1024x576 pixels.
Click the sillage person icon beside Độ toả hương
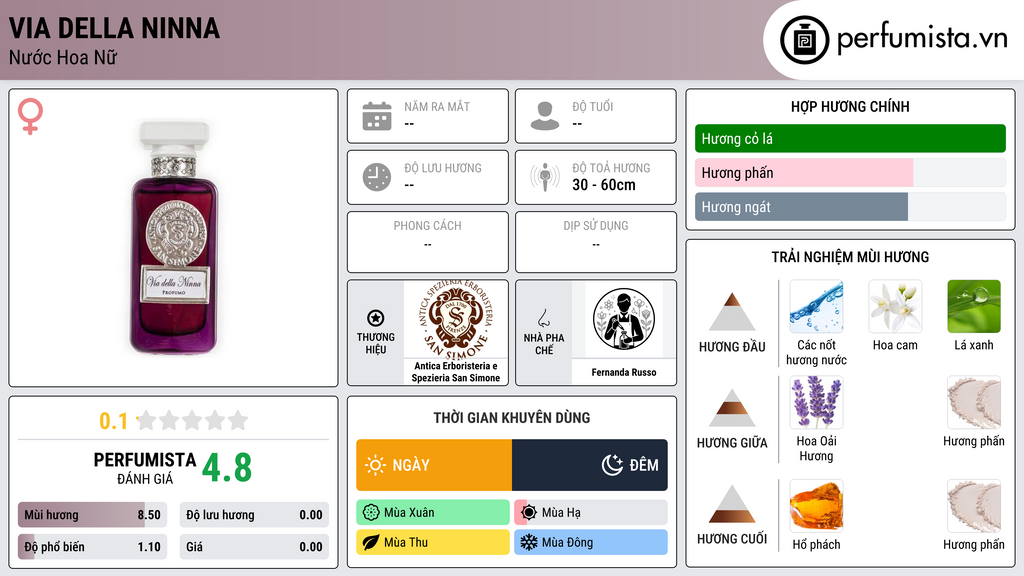coord(545,177)
